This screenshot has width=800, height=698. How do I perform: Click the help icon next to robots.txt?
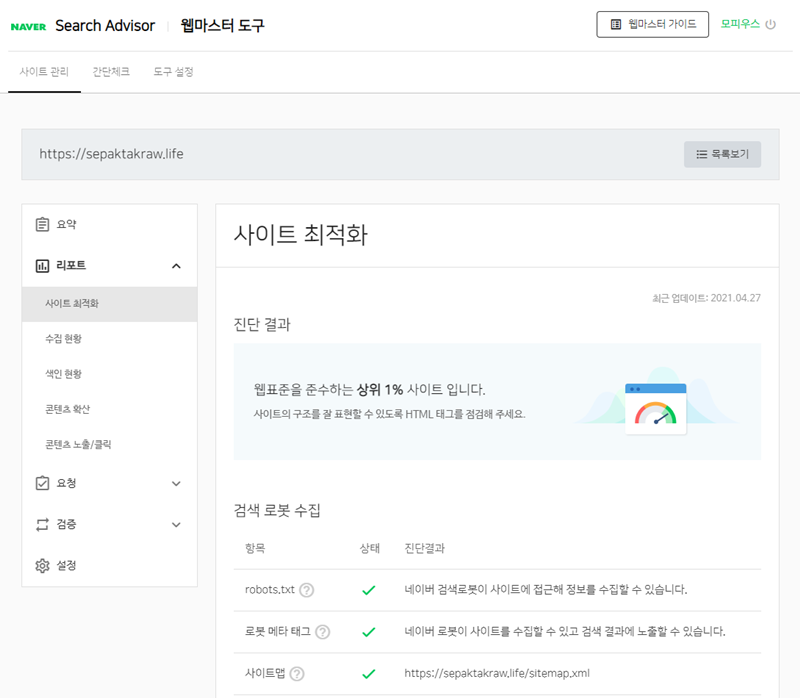tap(306, 590)
